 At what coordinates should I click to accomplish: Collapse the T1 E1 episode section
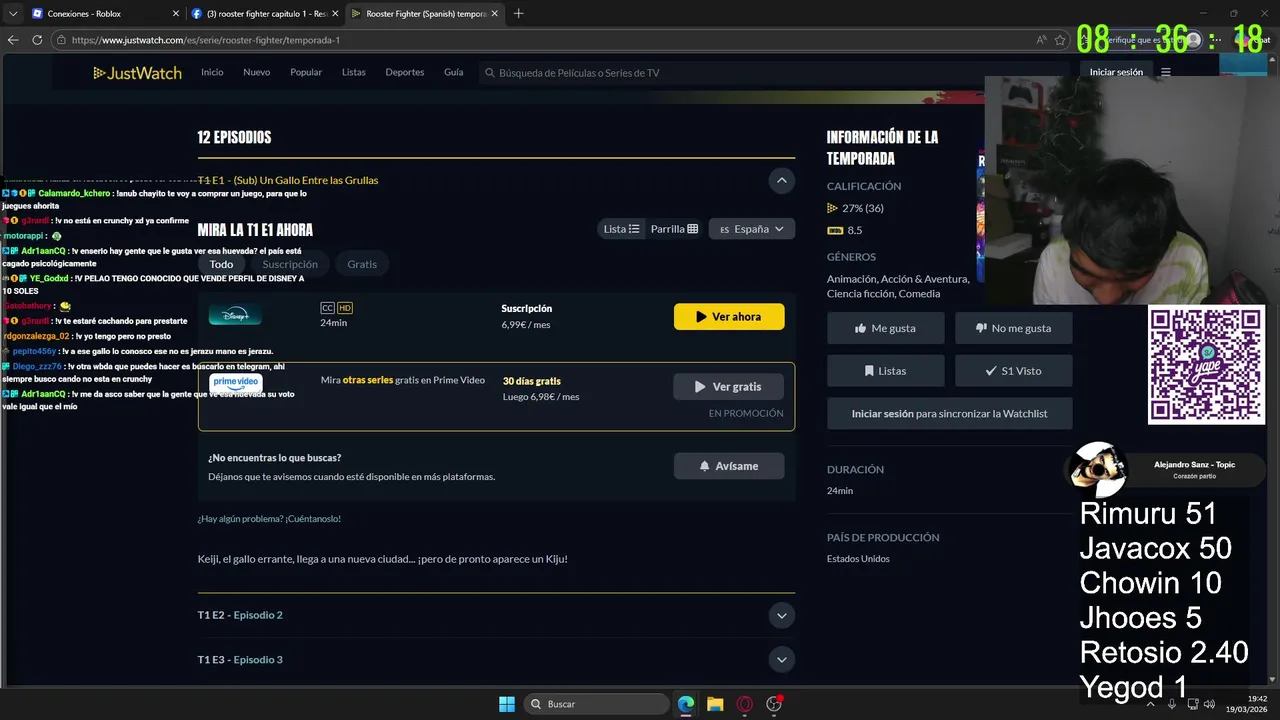[x=782, y=180]
